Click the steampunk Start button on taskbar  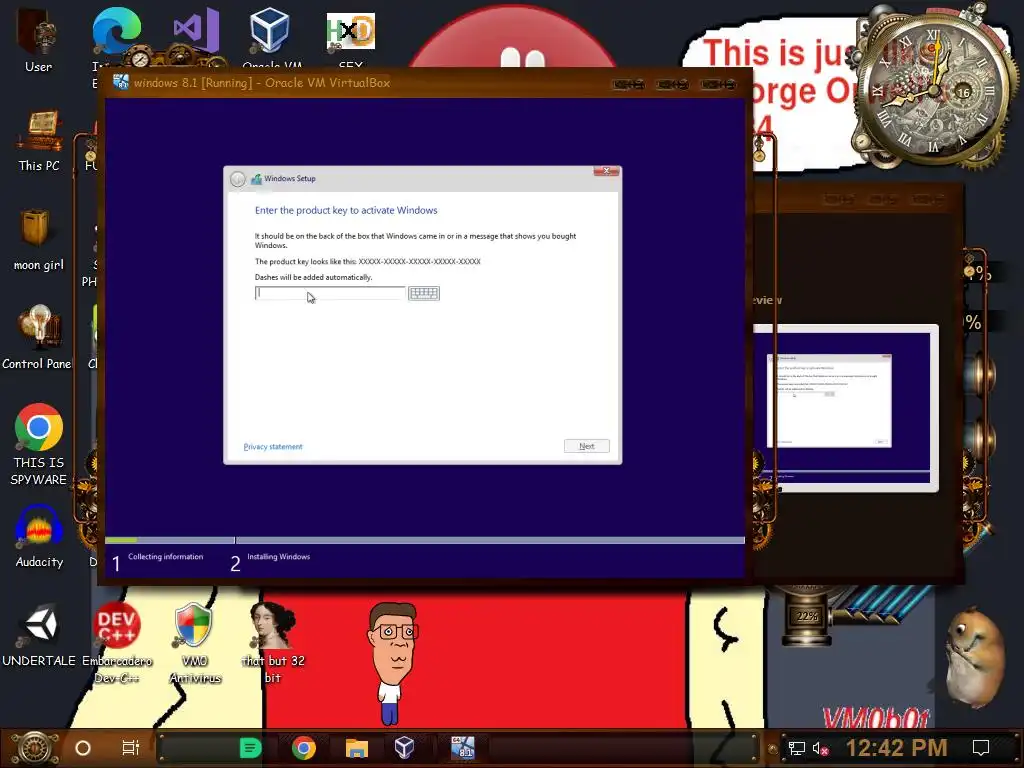pos(34,748)
